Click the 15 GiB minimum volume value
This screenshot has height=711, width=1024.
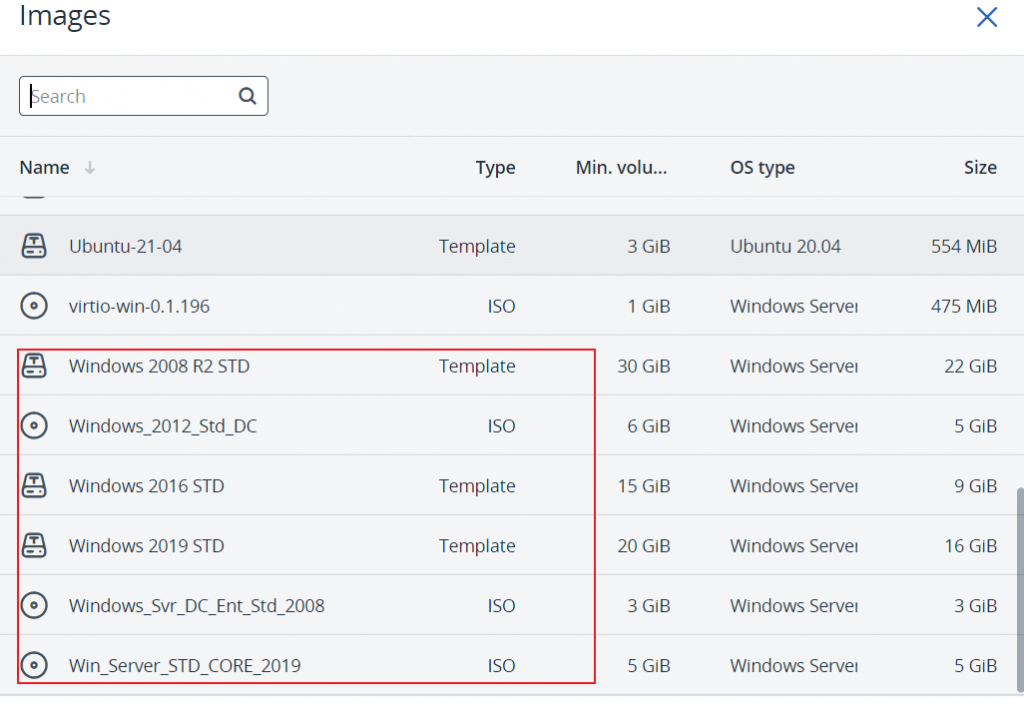click(644, 486)
